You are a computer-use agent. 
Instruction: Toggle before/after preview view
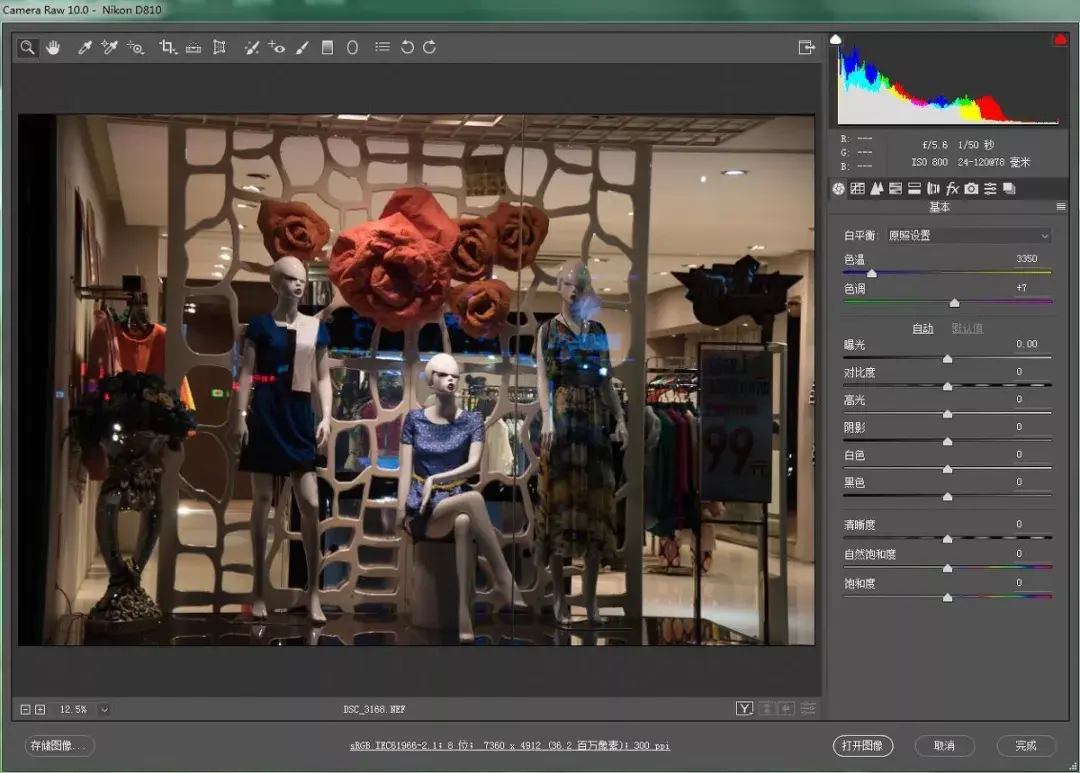(744, 708)
